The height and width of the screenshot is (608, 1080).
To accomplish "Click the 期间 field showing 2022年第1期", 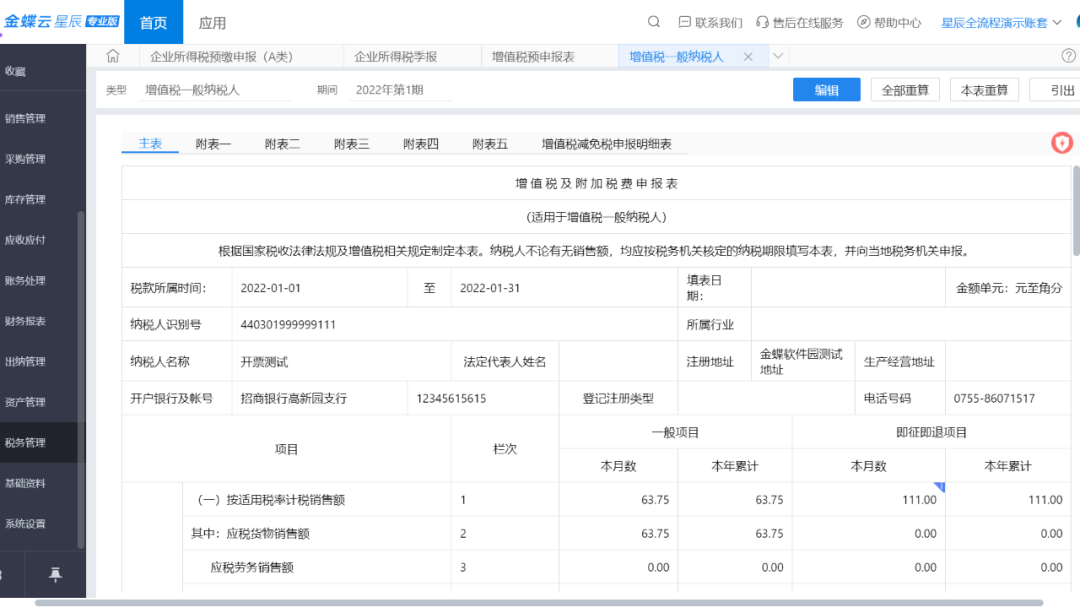I will [390, 90].
